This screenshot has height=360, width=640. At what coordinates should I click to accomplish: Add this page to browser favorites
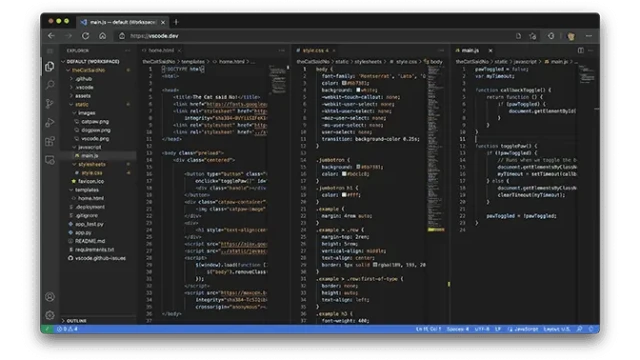click(x=533, y=36)
